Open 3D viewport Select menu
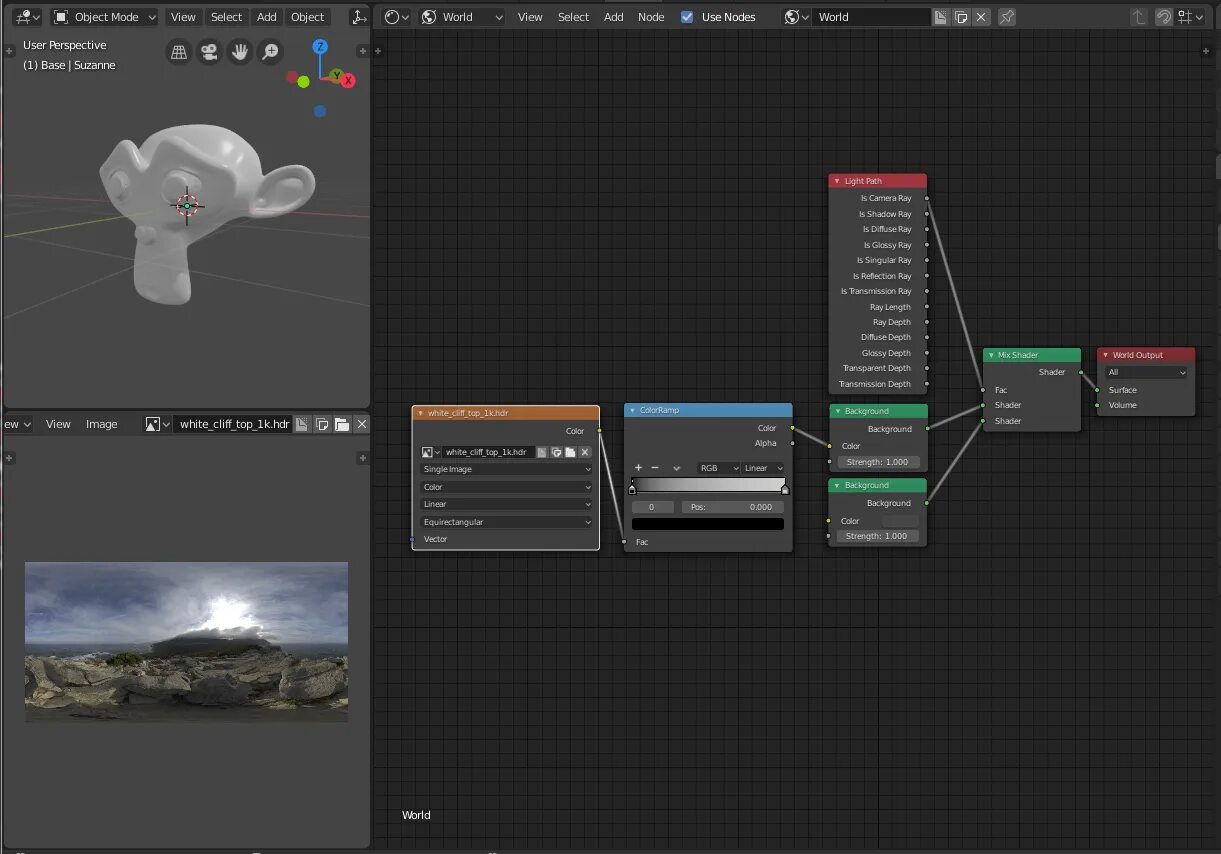The width and height of the screenshot is (1221, 854). pos(227,17)
